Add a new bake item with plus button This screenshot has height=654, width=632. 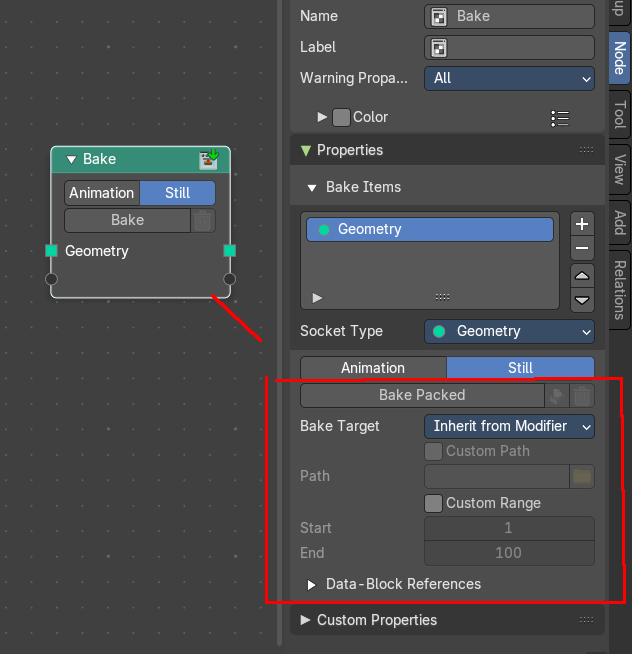pyautogui.click(x=582, y=224)
